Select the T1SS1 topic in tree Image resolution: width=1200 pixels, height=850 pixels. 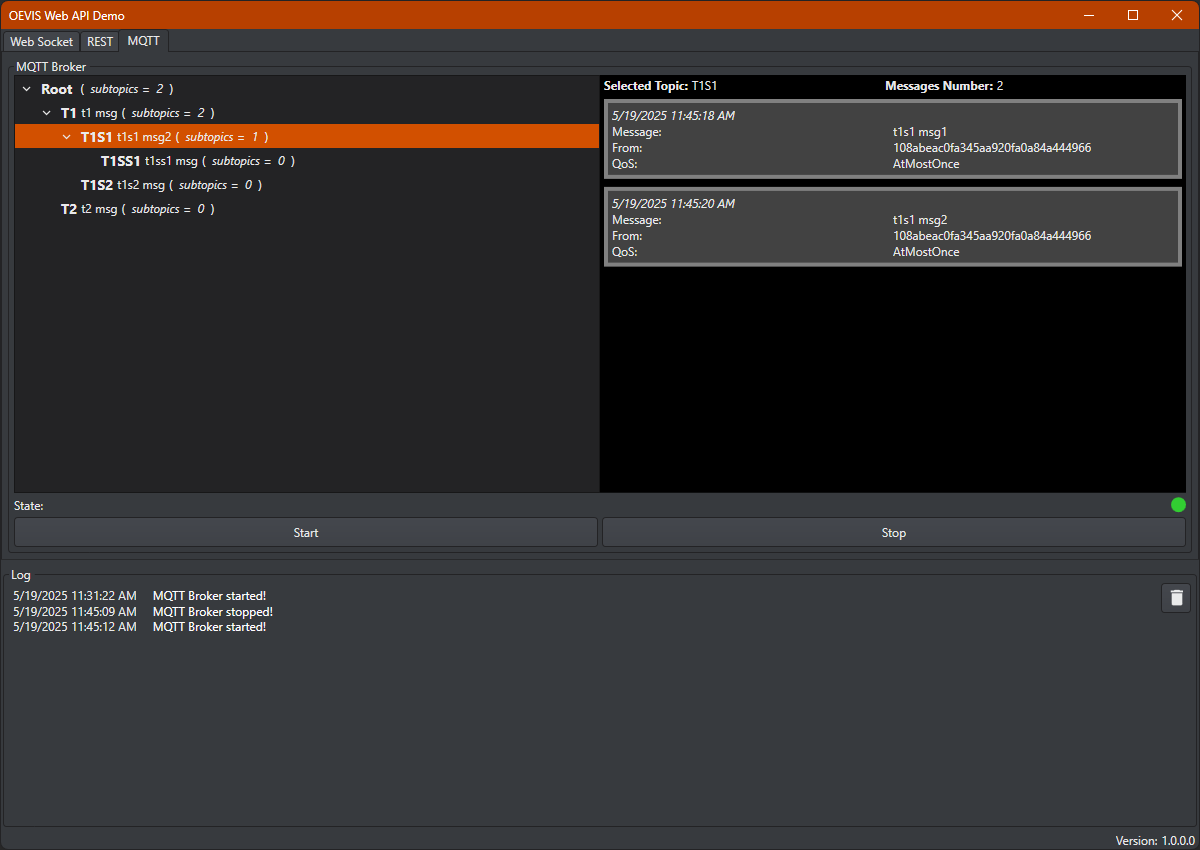click(120, 161)
